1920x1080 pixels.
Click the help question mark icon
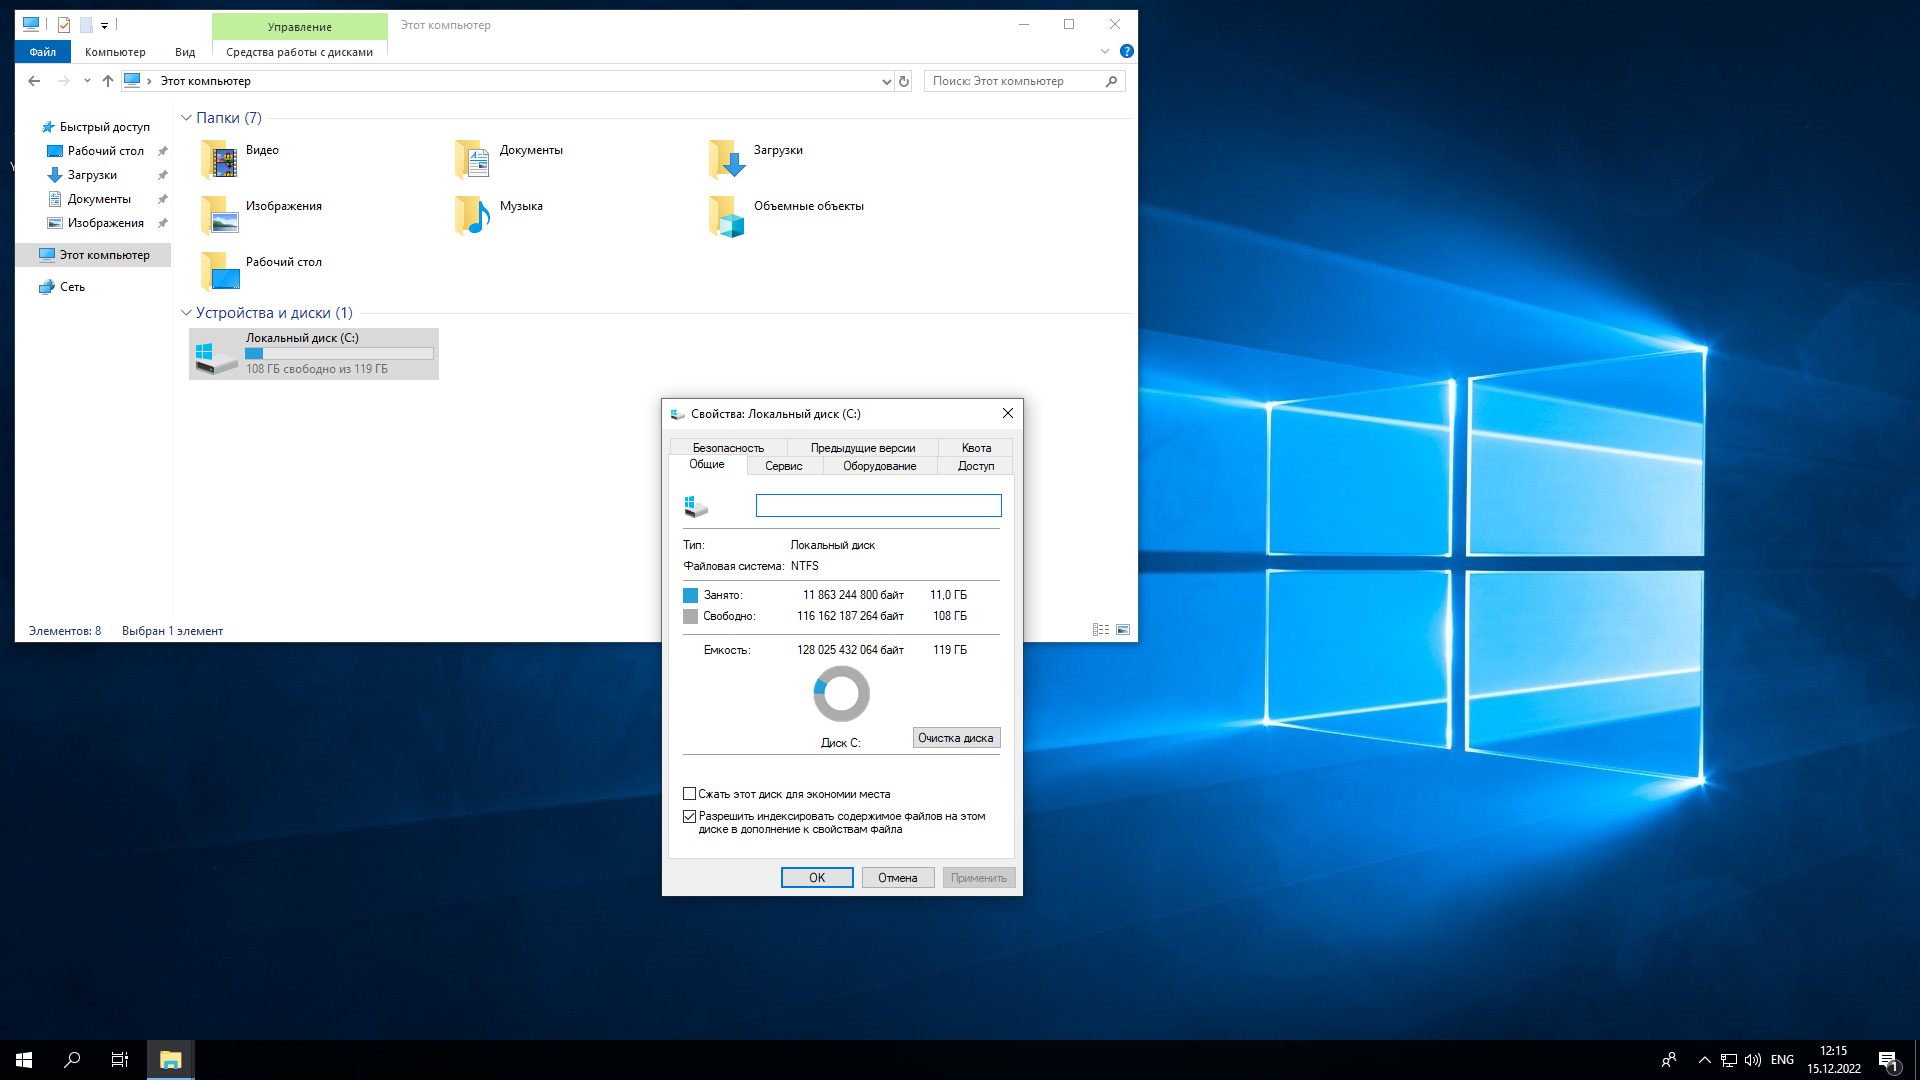(1127, 51)
